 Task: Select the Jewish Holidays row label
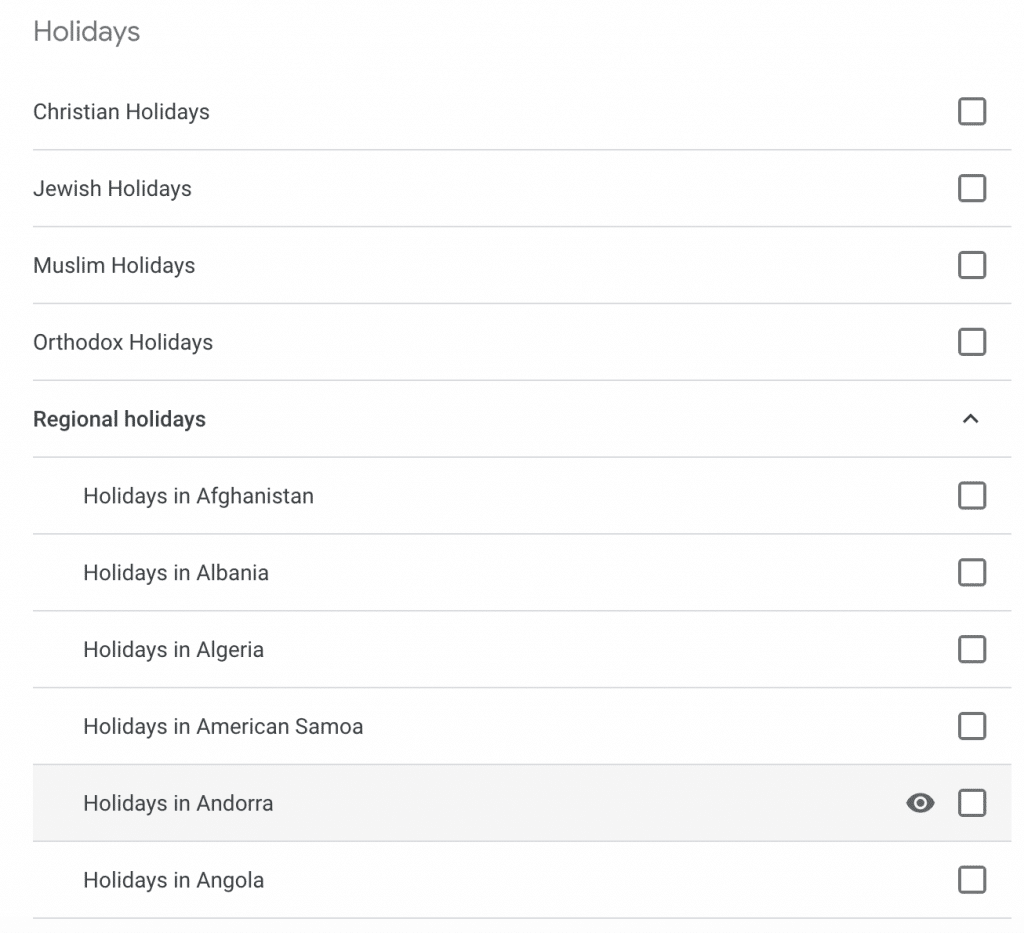pos(112,189)
